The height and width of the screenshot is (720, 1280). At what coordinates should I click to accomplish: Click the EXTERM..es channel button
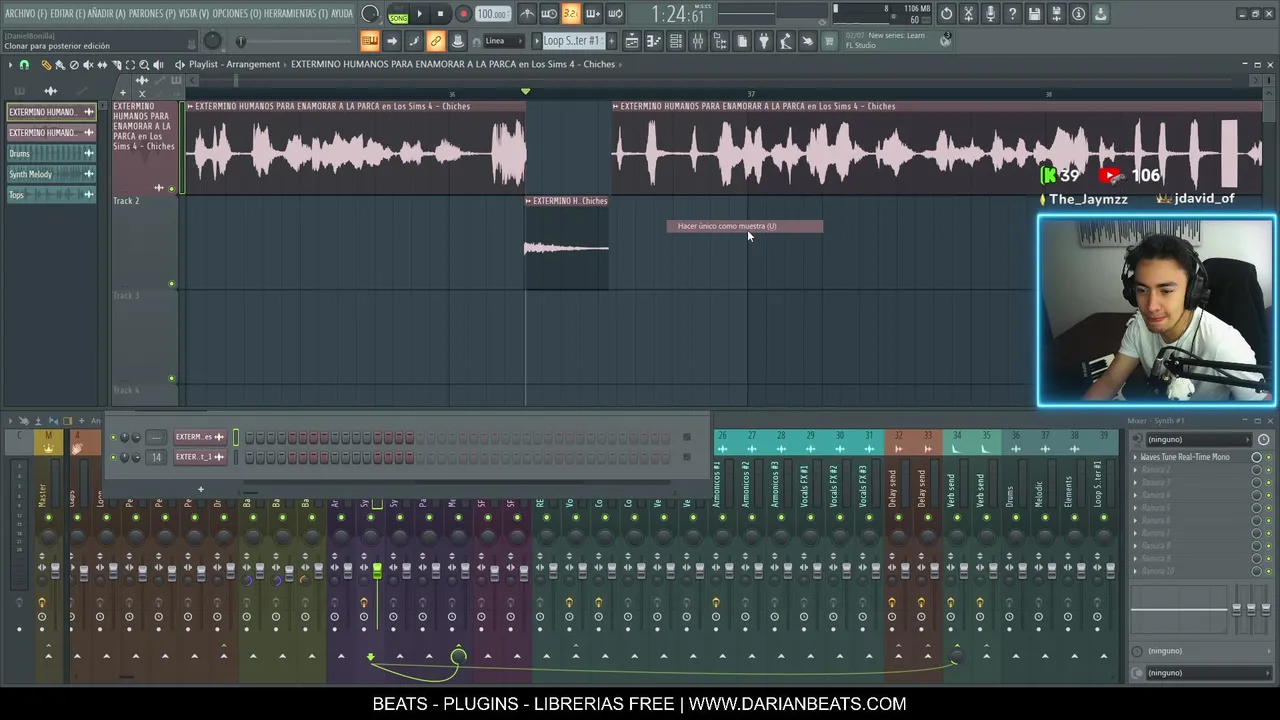200,437
